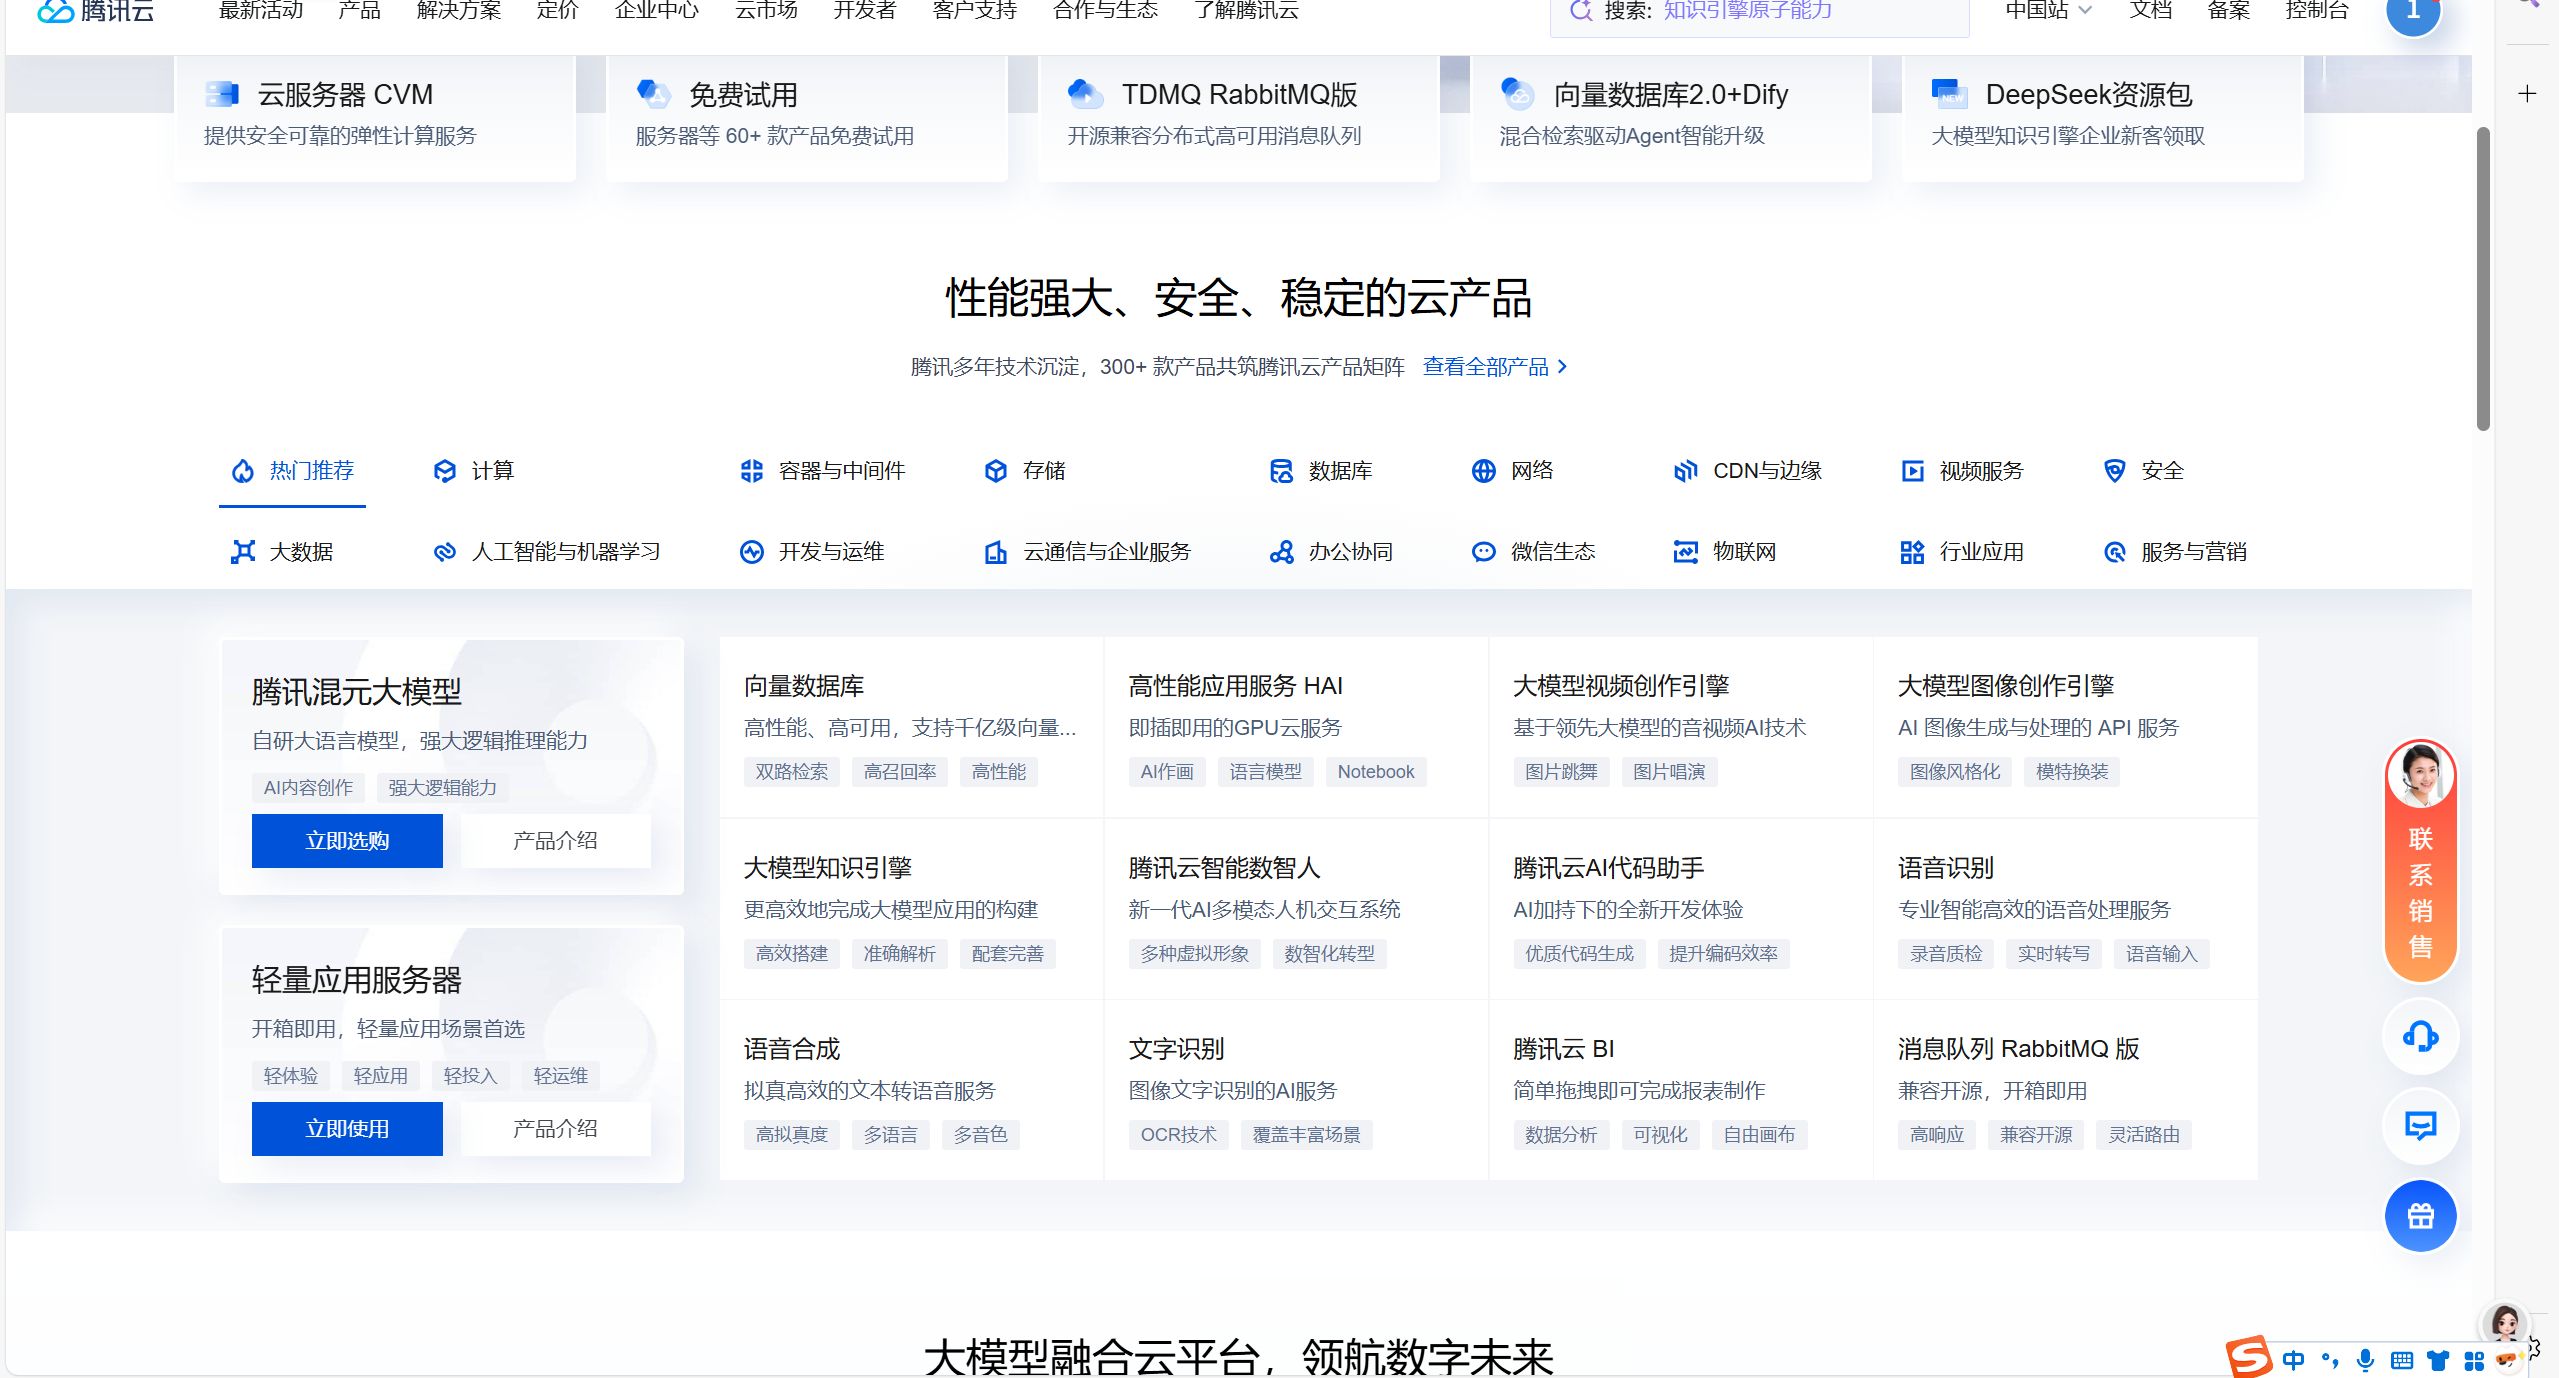Click the 立即选购 button
Image resolution: width=2559 pixels, height=1378 pixels.
pyautogui.click(x=347, y=841)
